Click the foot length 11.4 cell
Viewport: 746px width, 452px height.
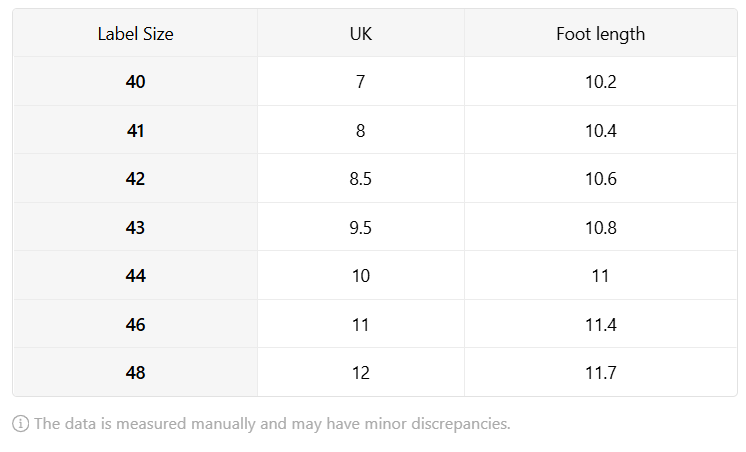pyautogui.click(x=600, y=324)
